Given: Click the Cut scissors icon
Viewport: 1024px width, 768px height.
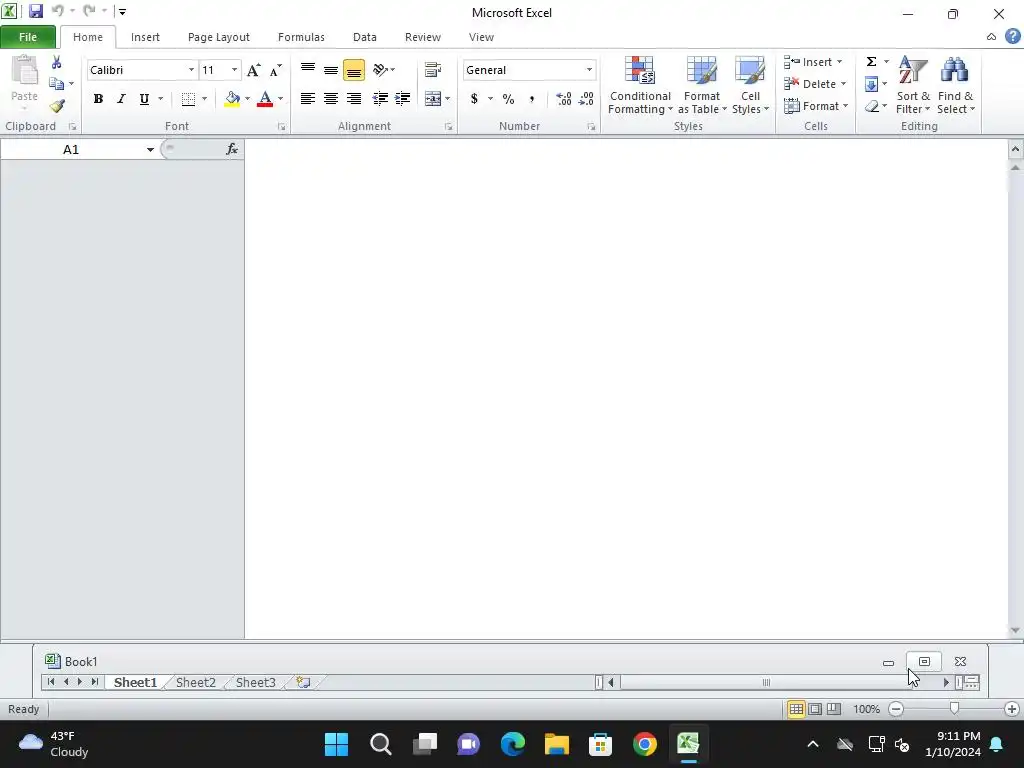Looking at the screenshot, I should pyautogui.click(x=57, y=62).
